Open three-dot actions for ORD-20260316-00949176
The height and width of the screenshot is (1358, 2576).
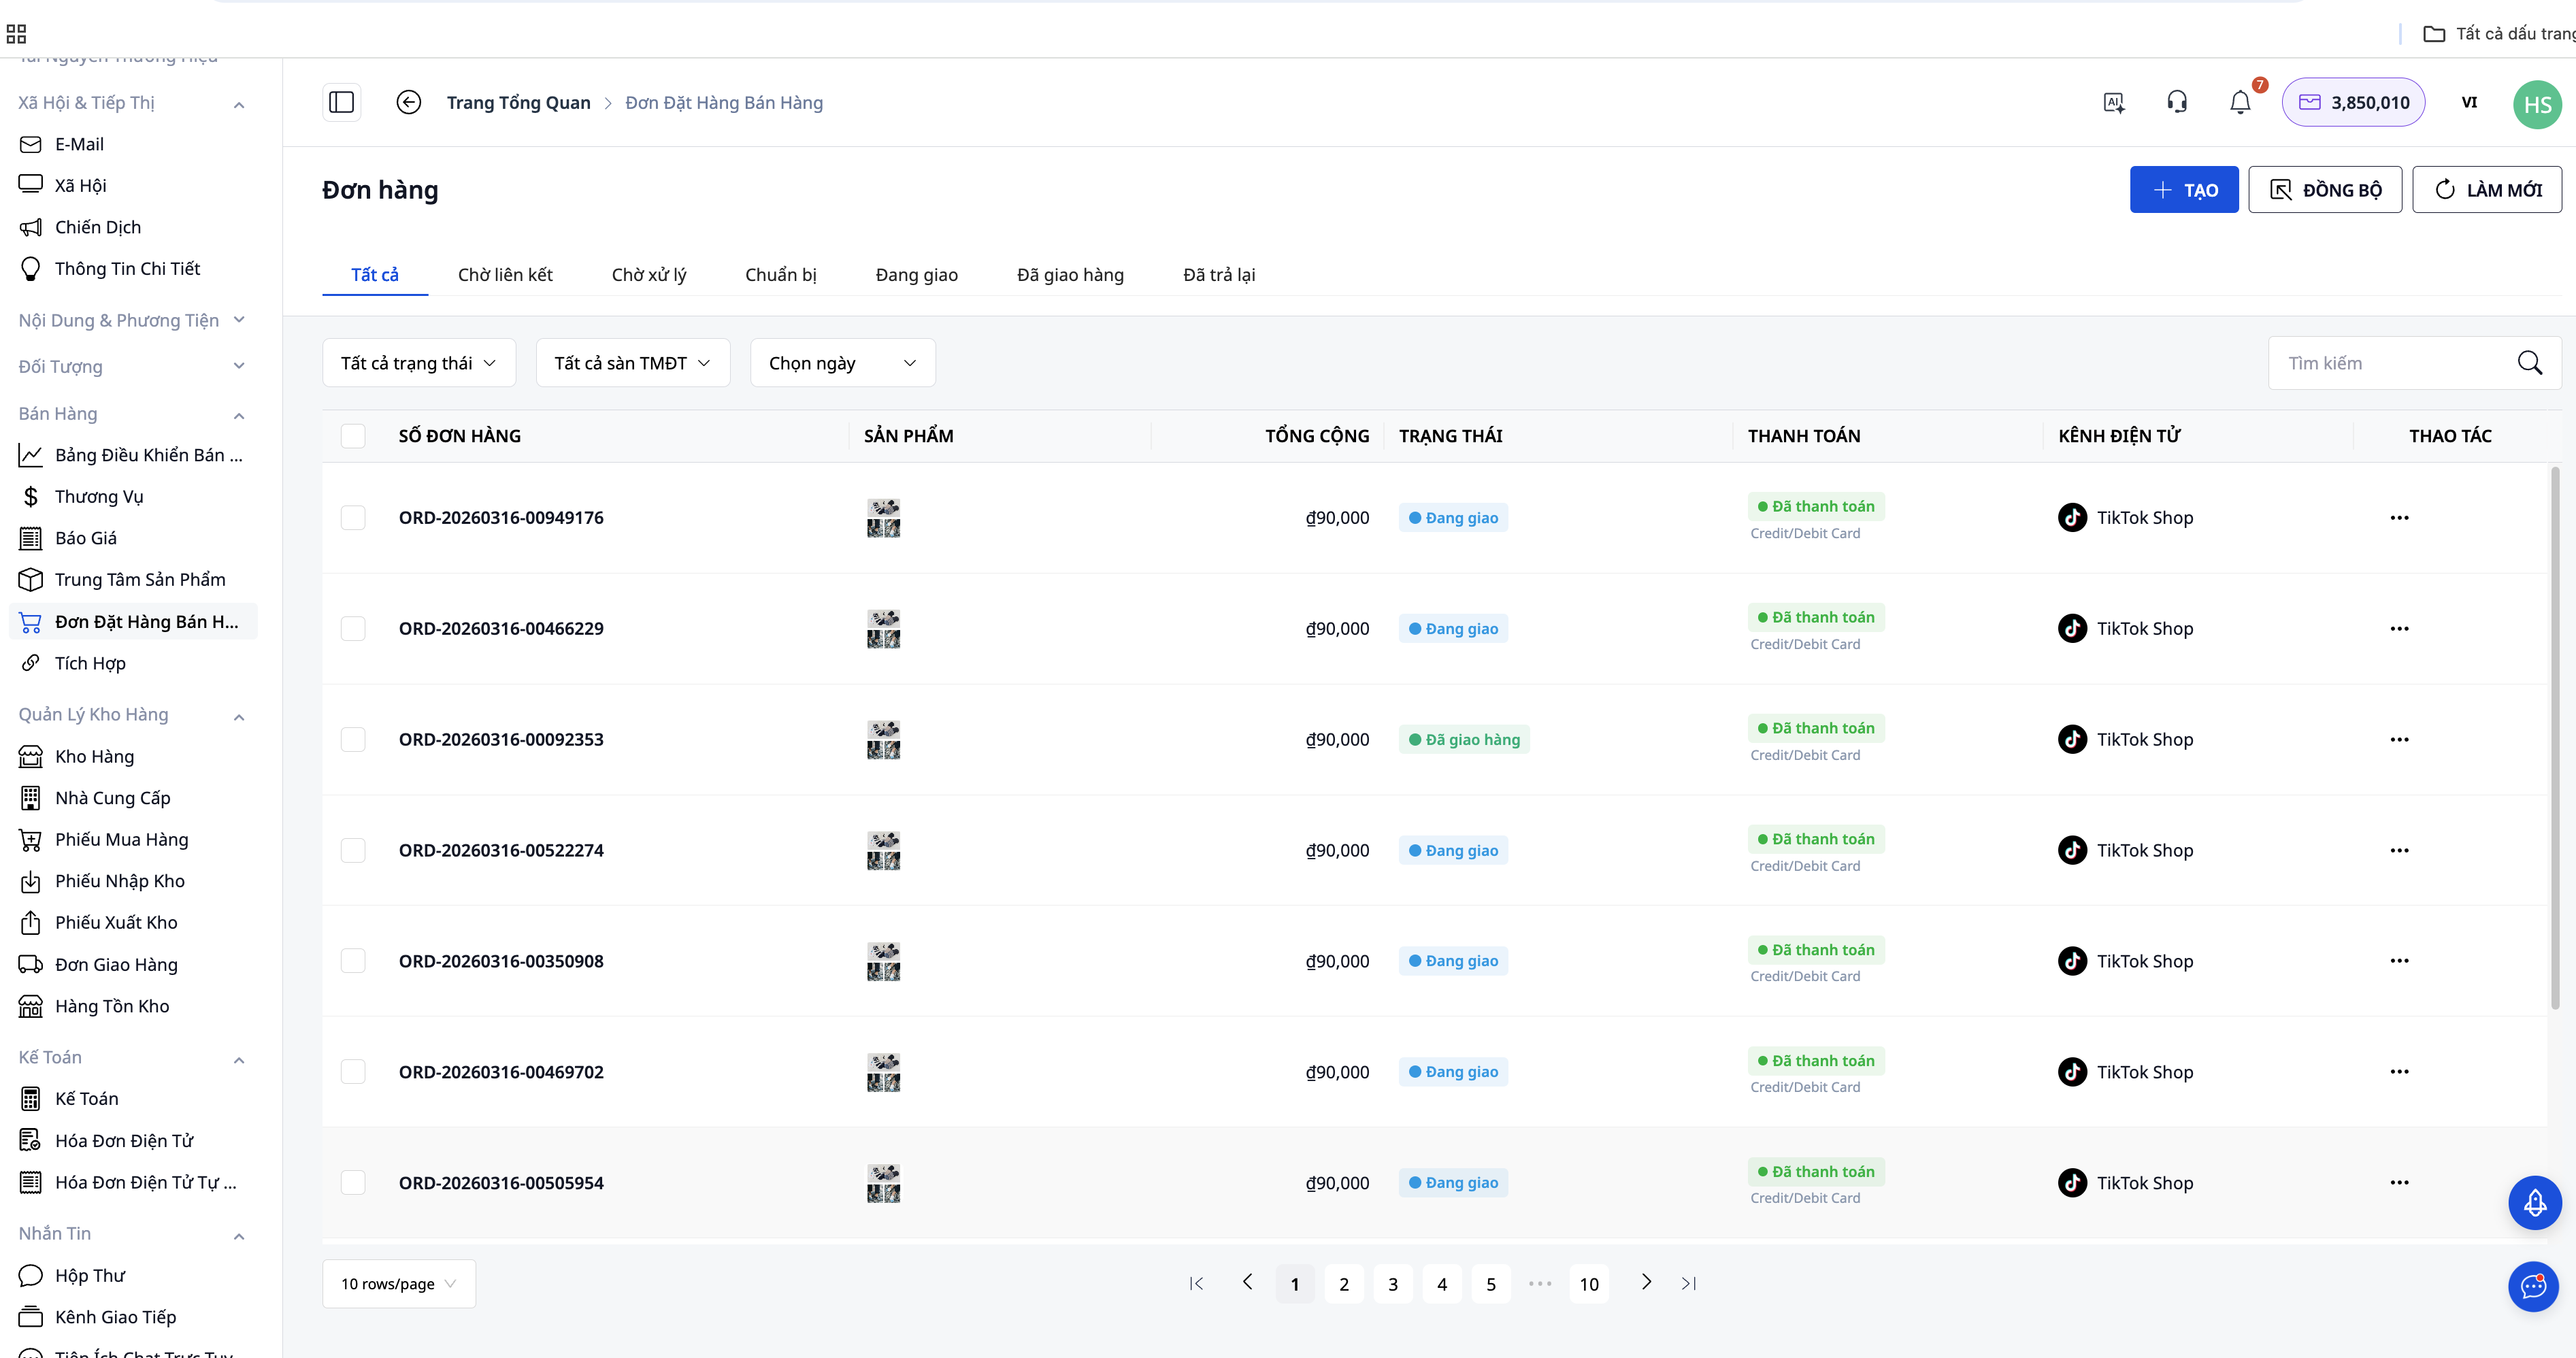pyautogui.click(x=2399, y=518)
